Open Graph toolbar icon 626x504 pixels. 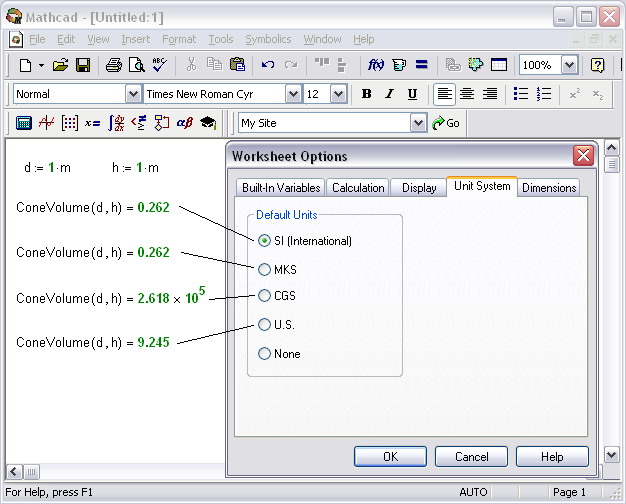(46, 123)
